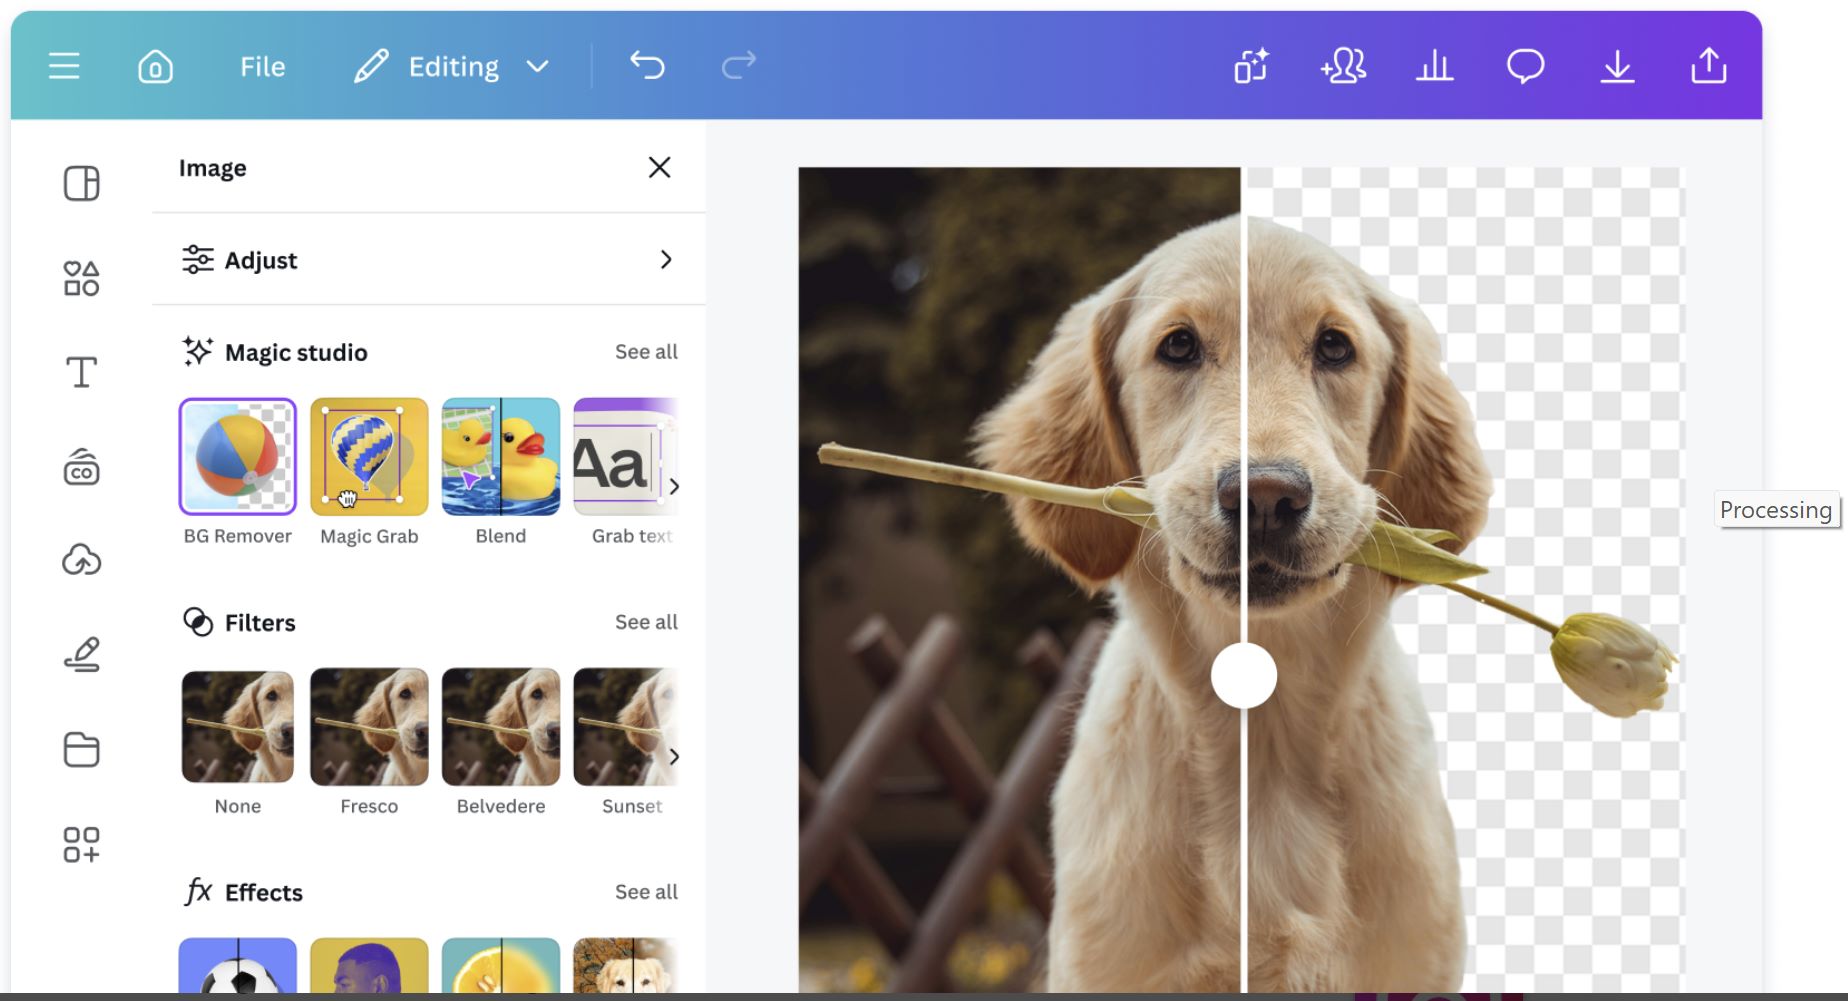1848x1001 pixels.
Task: Click the undo arrow
Action: click(647, 66)
